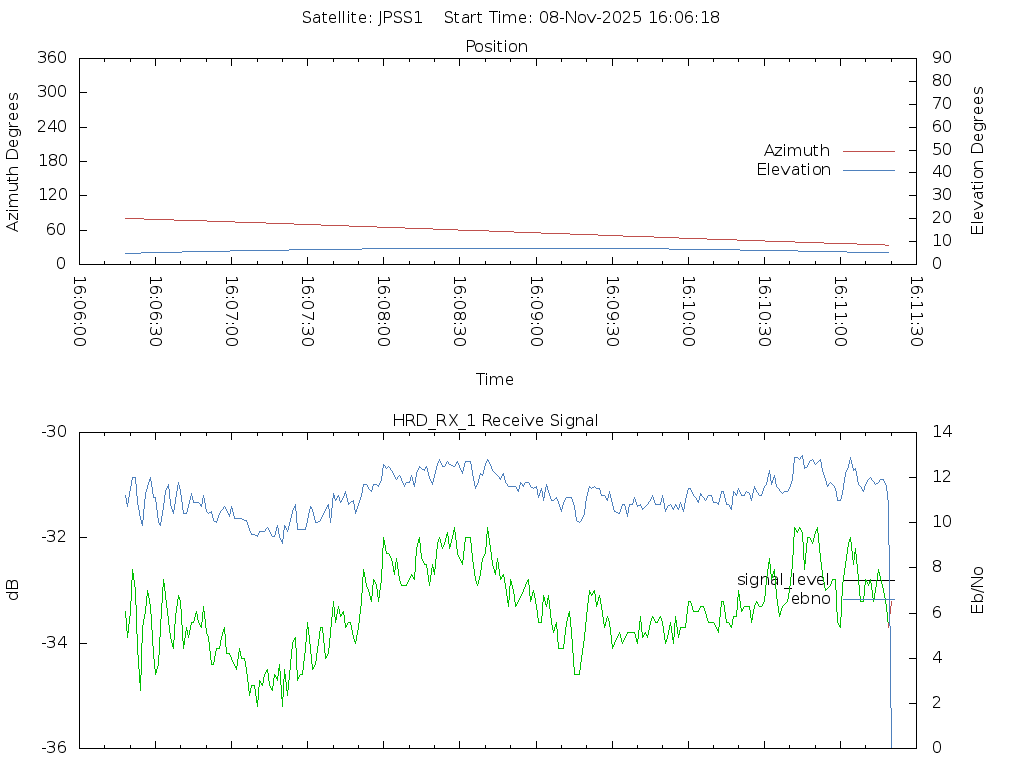This screenshot has height=768, width=1024.
Task: Click the 'dB' left axis label
Action: [13, 590]
